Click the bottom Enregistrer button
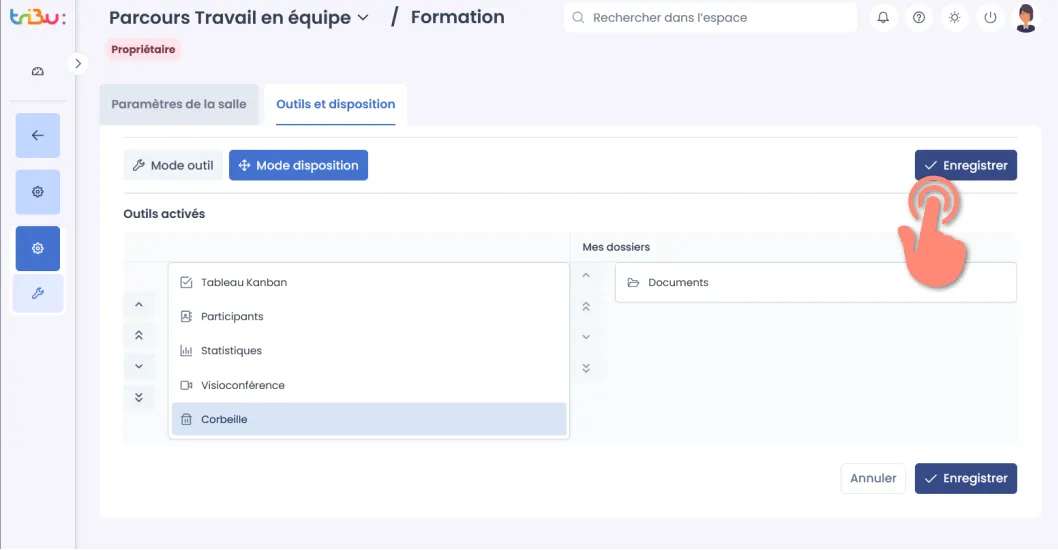This screenshot has height=550, width=1058. click(966, 478)
